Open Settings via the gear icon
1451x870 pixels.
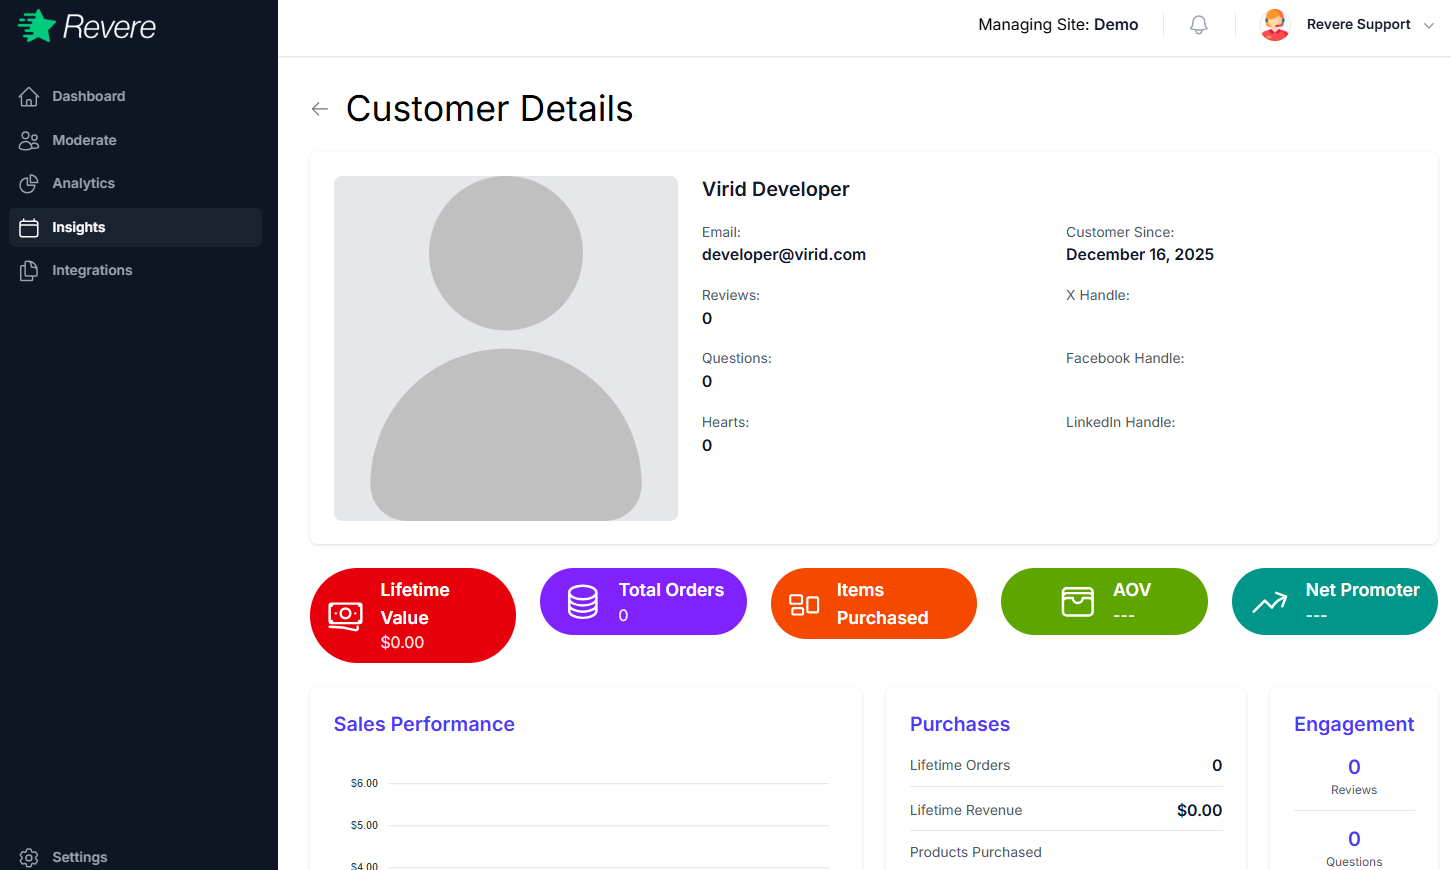[29, 857]
